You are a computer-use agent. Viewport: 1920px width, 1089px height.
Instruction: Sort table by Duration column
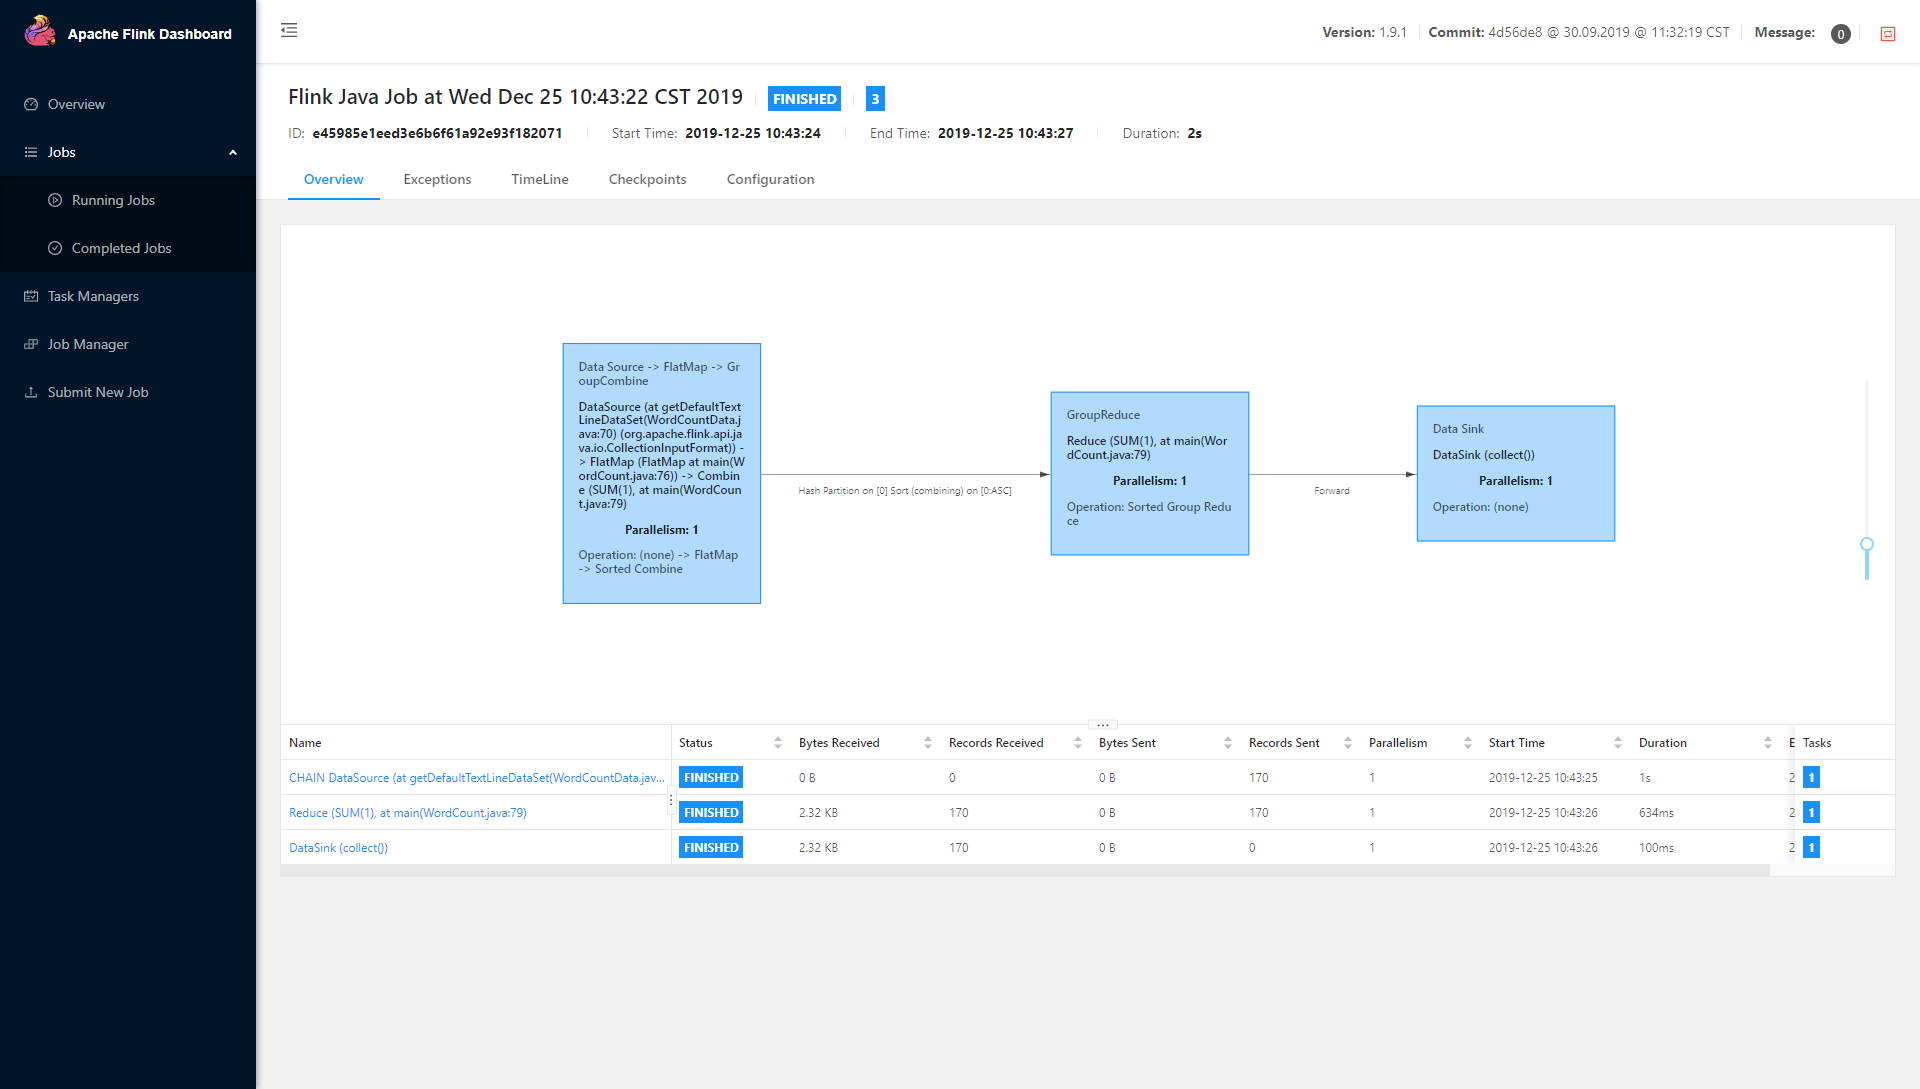tap(1767, 743)
